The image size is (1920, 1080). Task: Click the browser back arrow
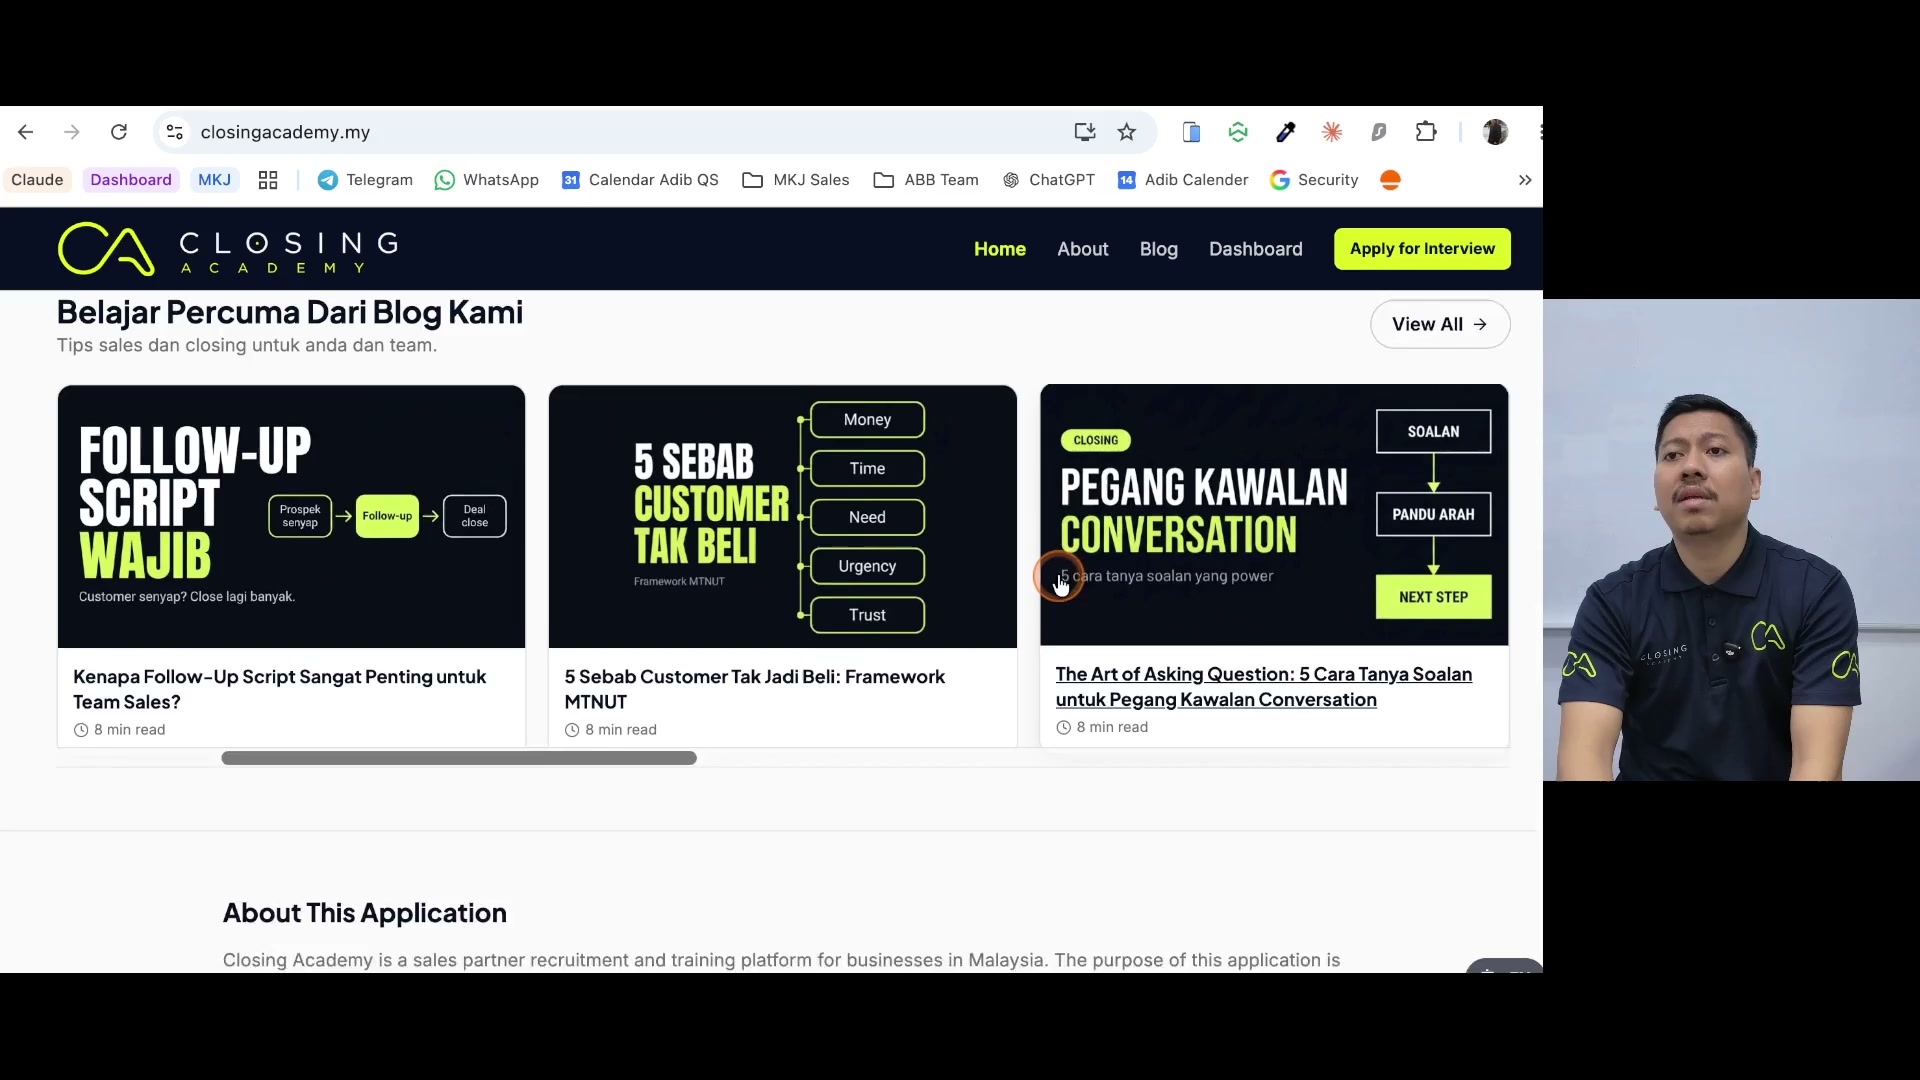click(x=26, y=132)
